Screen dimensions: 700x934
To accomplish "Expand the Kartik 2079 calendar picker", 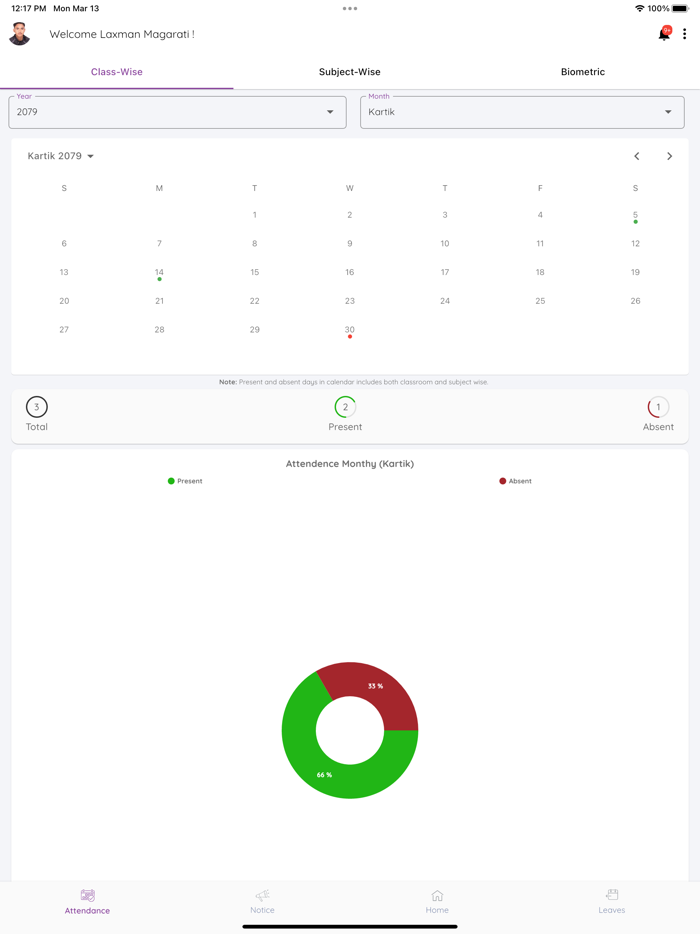I will (x=61, y=156).
